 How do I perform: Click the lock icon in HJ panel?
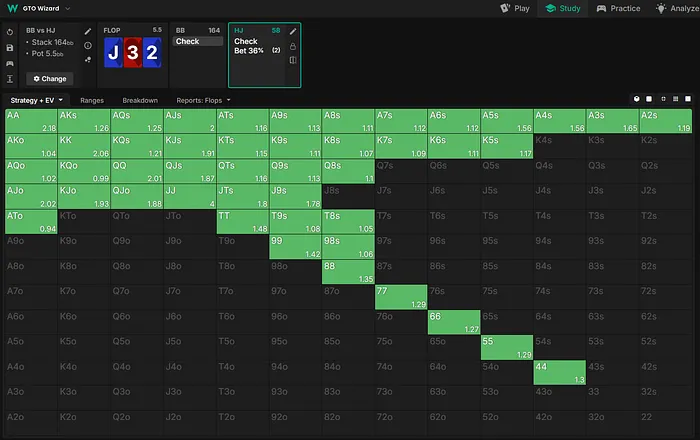pyautogui.click(x=292, y=46)
